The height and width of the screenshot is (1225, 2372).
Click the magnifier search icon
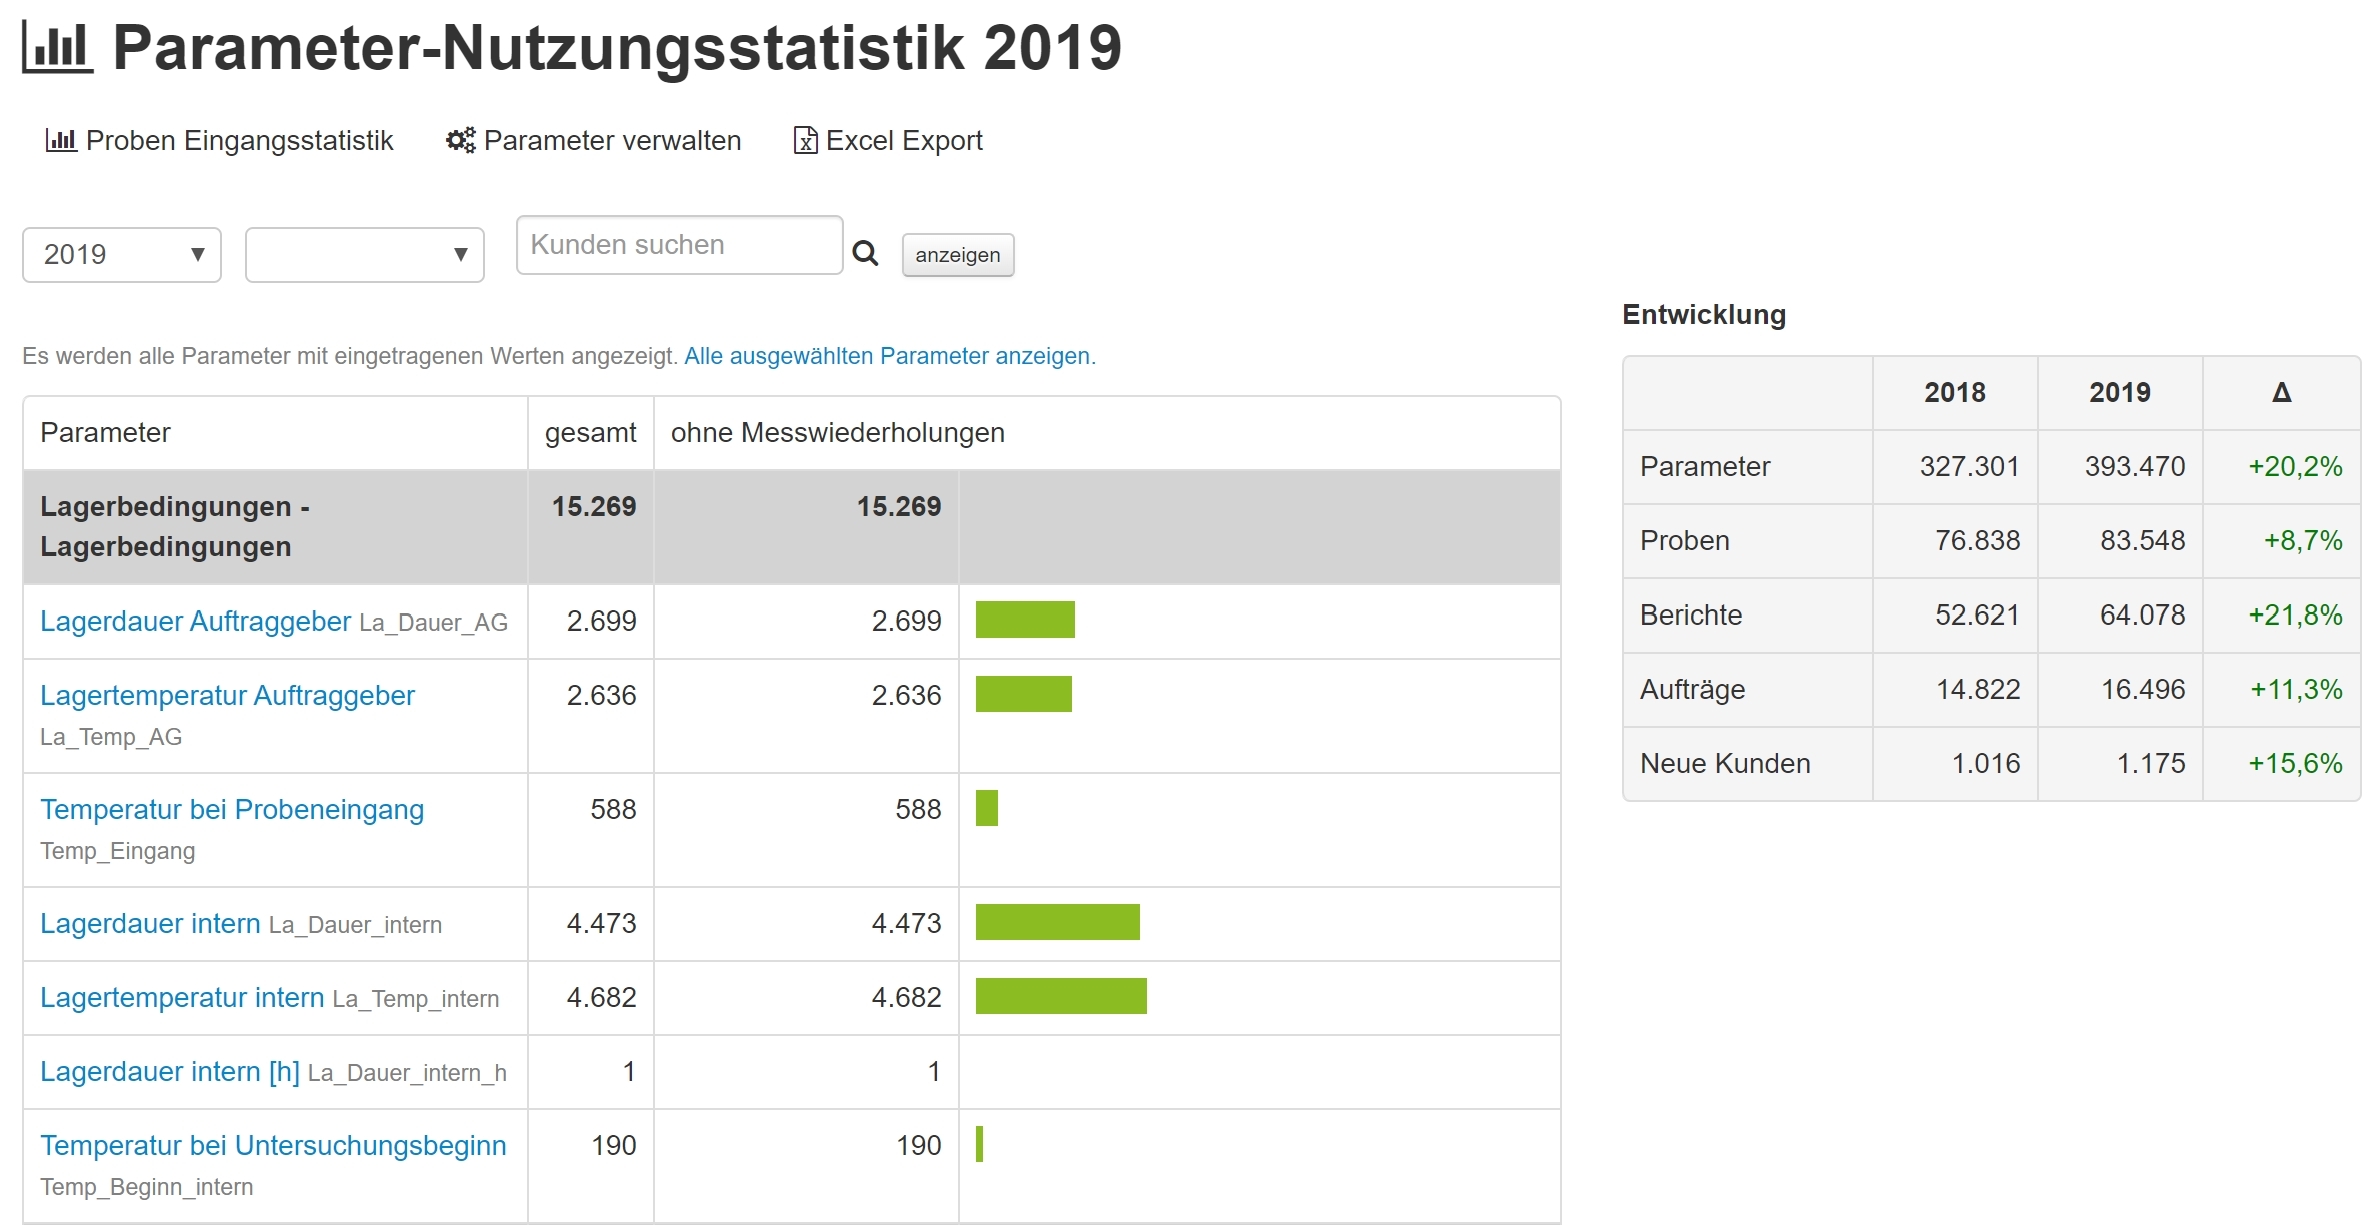(x=865, y=254)
